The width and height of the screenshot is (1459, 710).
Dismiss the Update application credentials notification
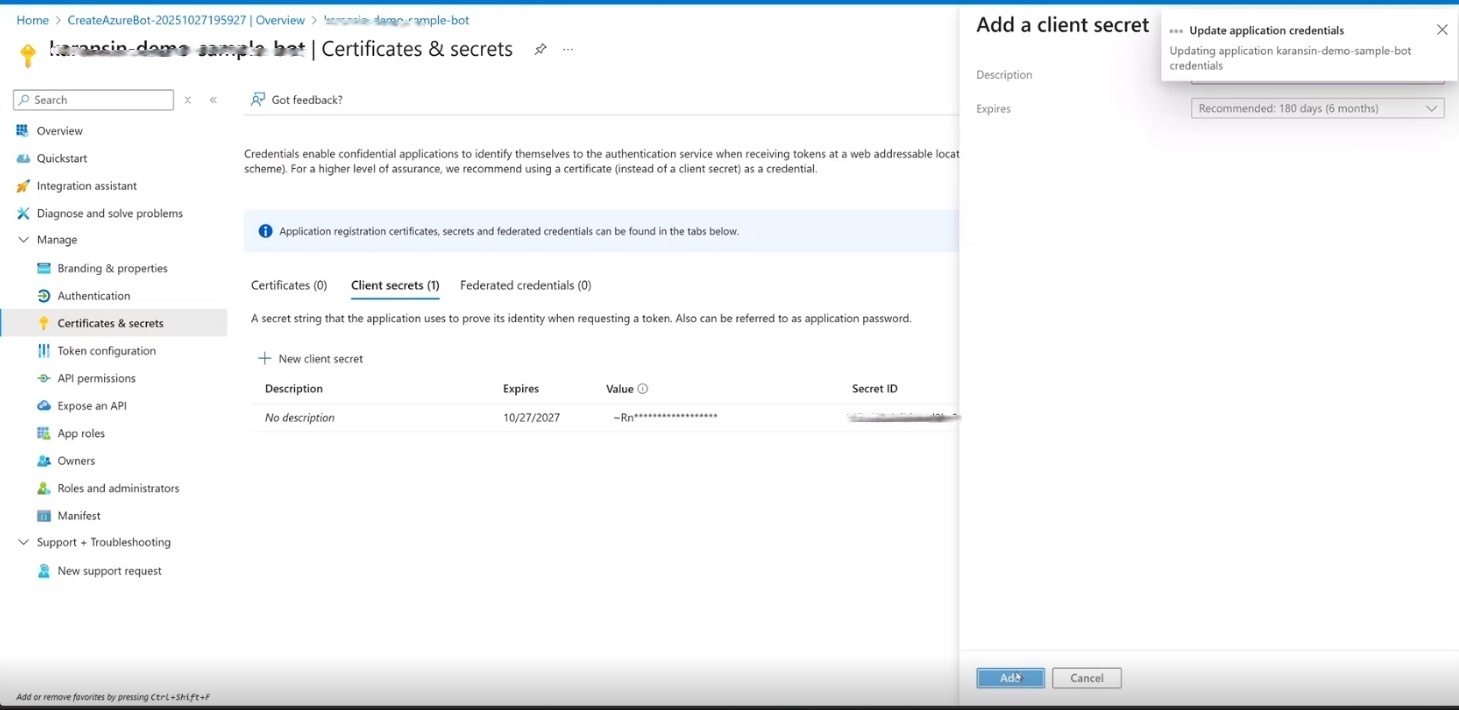click(x=1441, y=29)
